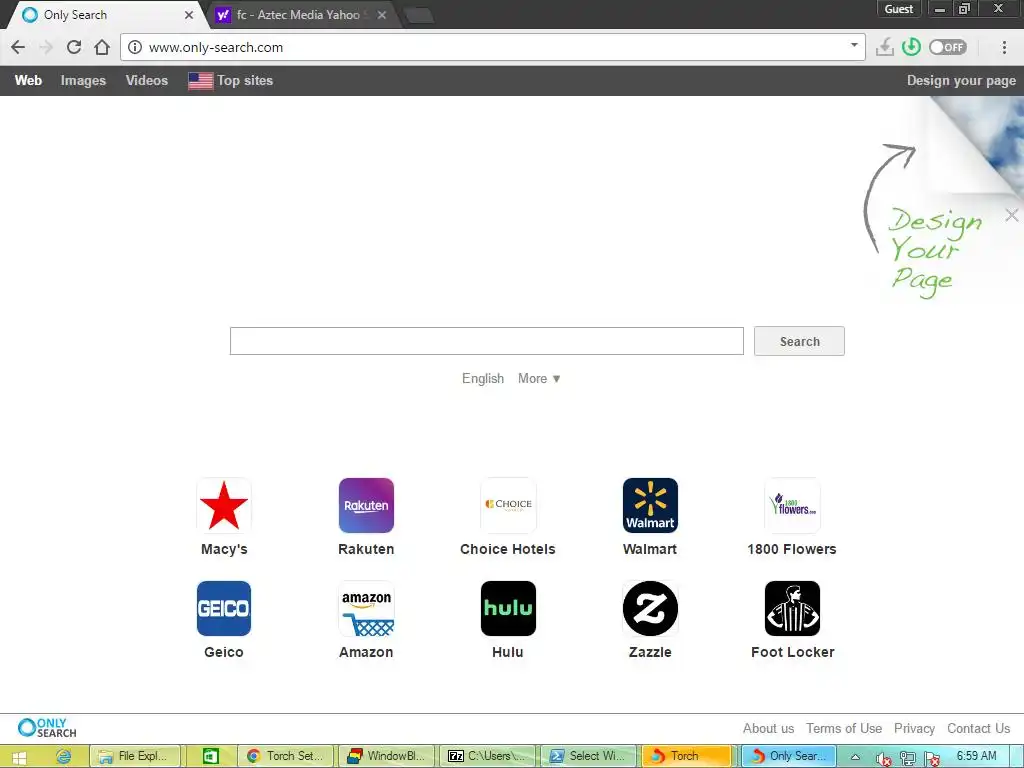Click the Guest profile button
This screenshot has width=1024, height=768.
point(899,8)
